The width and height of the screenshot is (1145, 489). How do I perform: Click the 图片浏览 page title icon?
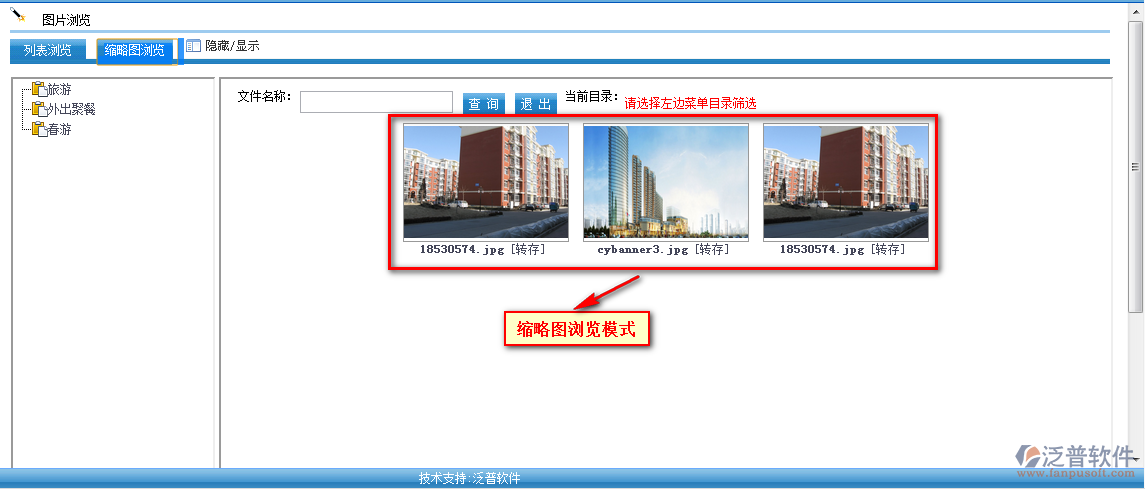[x=18, y=15]
